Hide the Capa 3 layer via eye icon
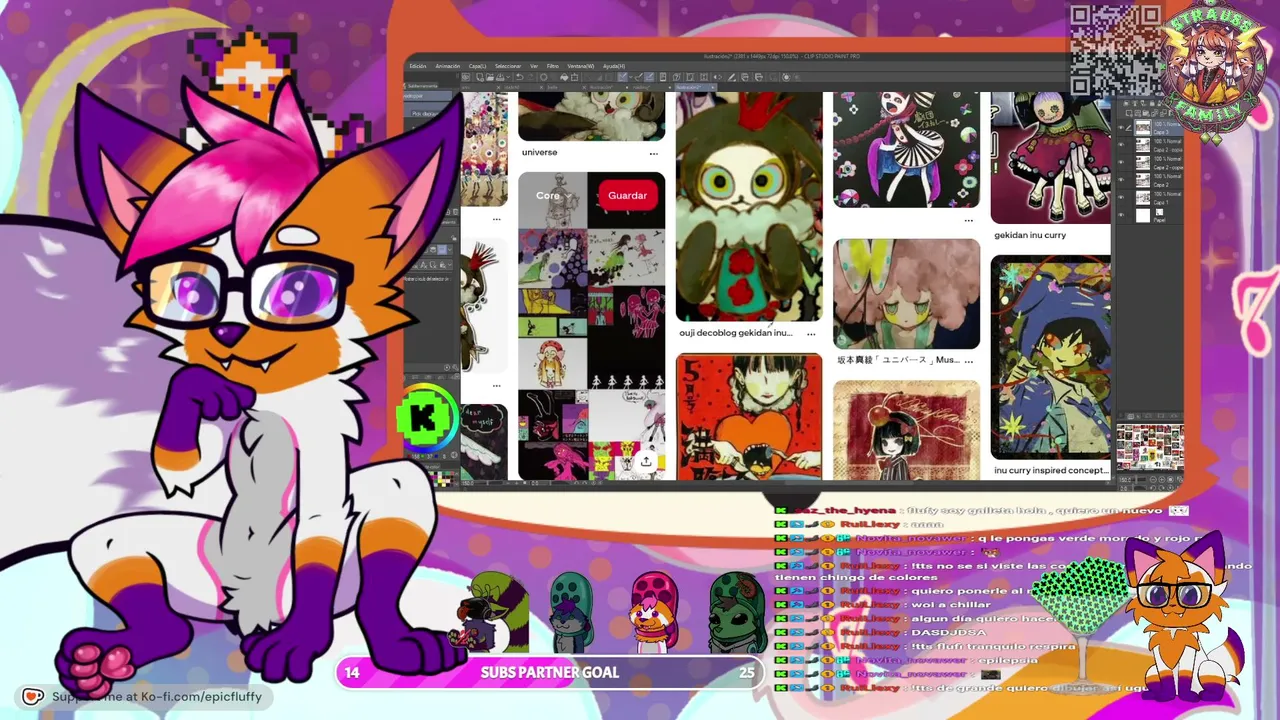 click(x=1120, y=128)
